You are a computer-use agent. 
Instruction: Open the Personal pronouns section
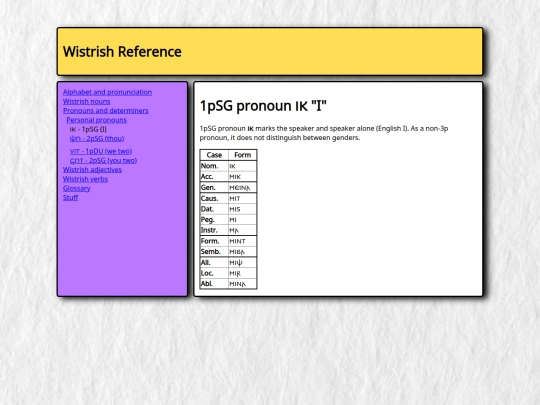pos(96,120)
